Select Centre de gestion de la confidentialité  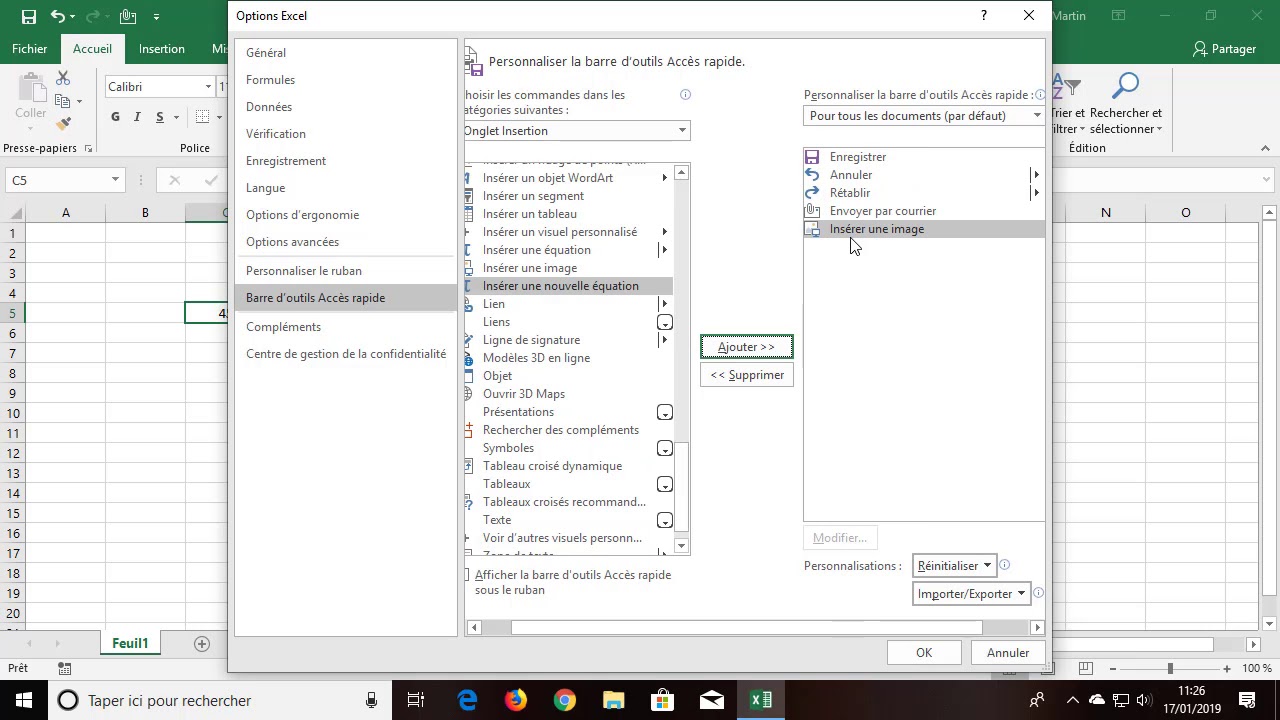click(x=345, y=354)
